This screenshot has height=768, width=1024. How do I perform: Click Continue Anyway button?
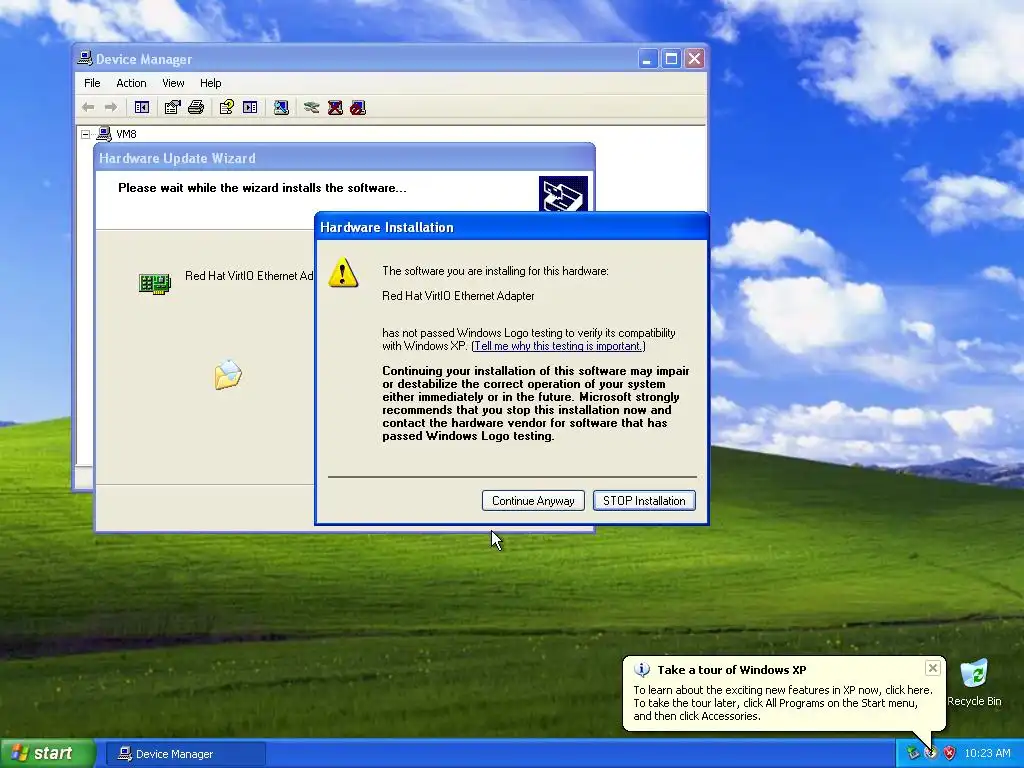[533, 501]
